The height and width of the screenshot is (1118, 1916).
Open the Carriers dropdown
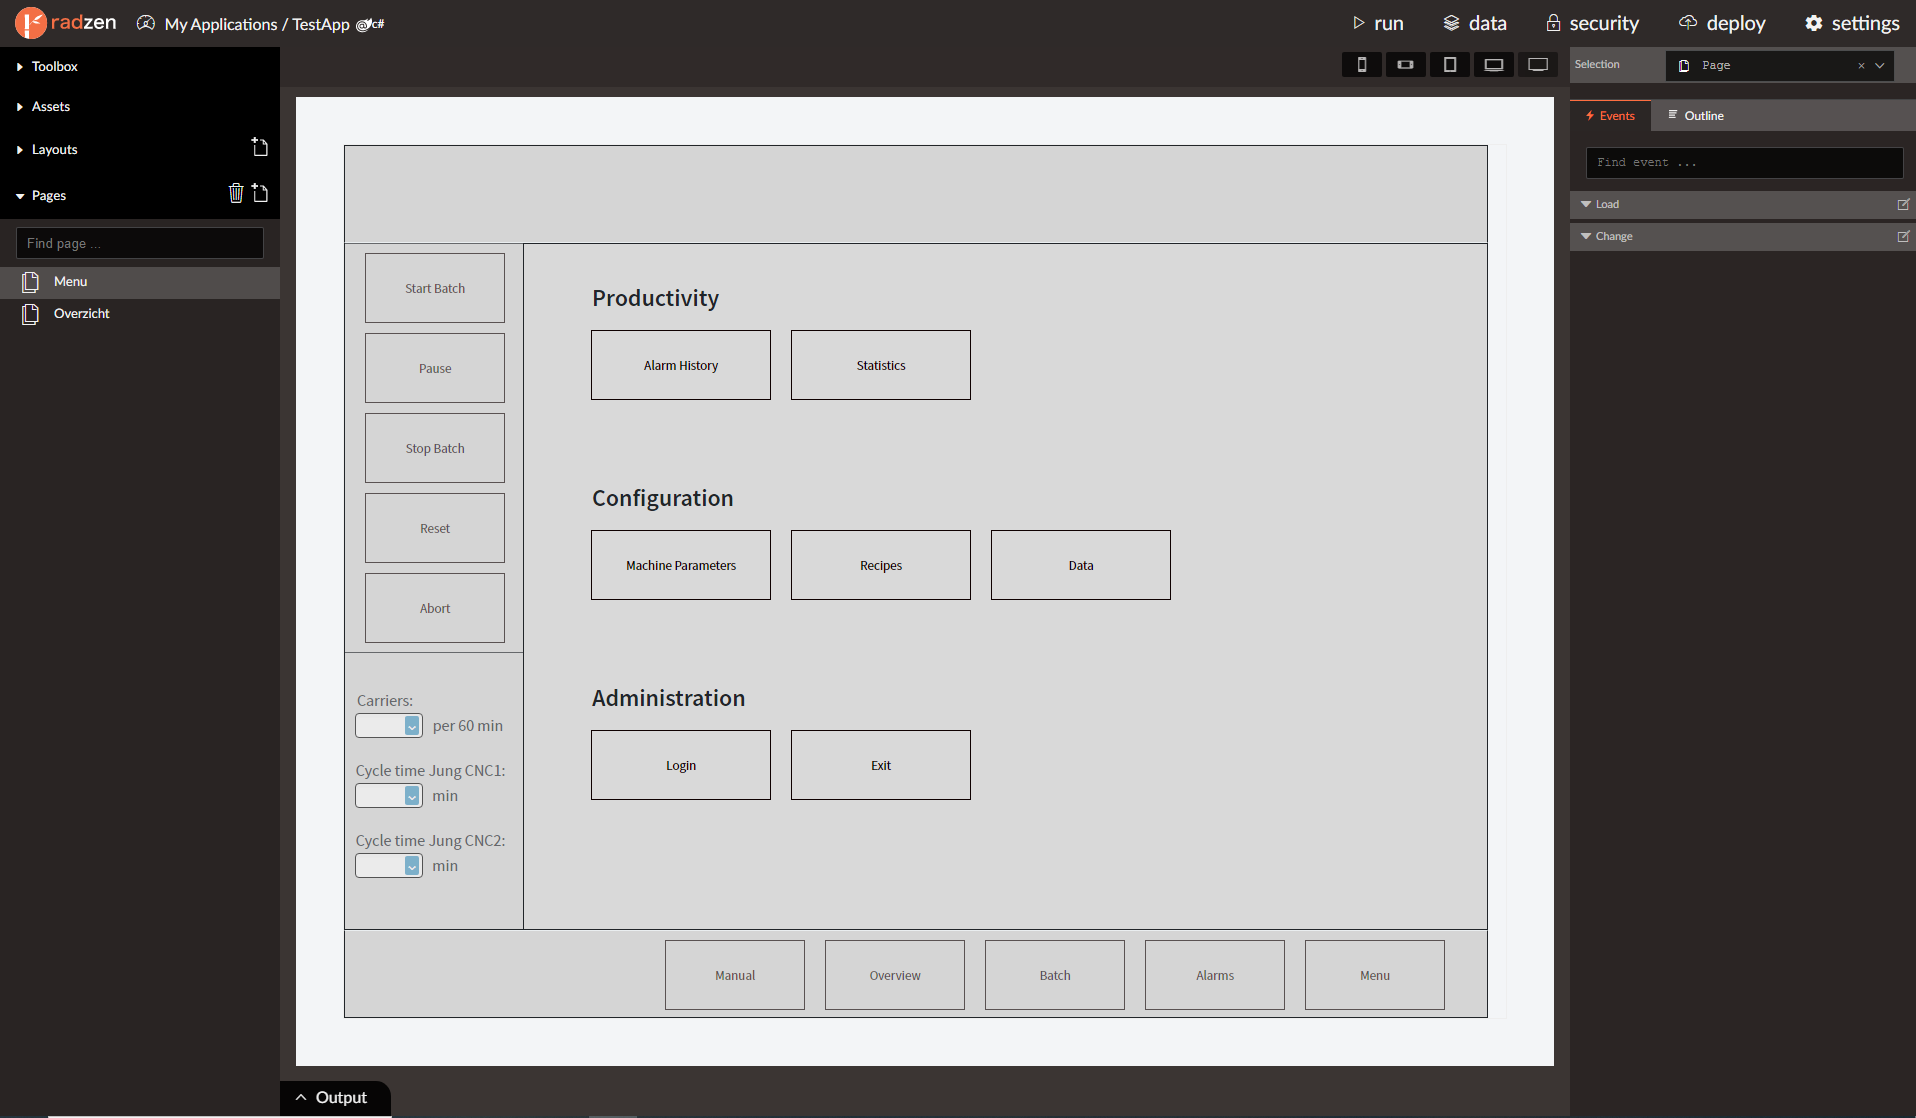(389, 726)
